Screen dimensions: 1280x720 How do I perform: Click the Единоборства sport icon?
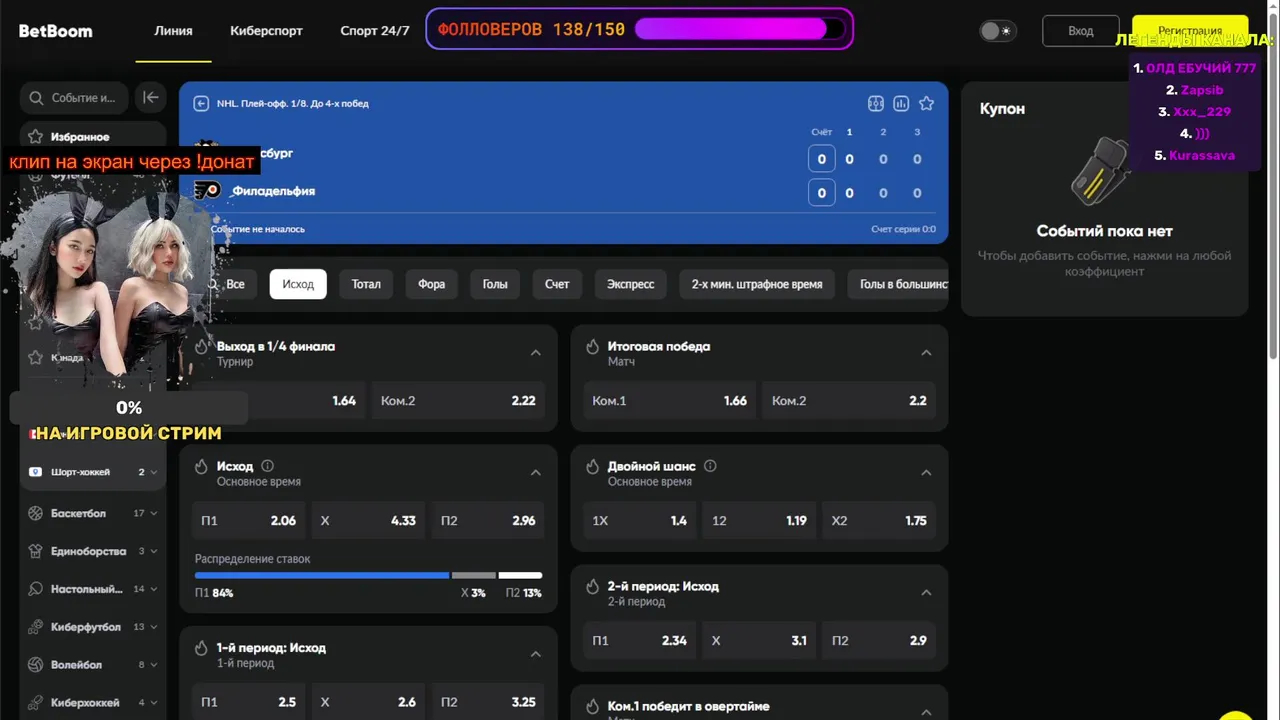[x=36, y=551]
